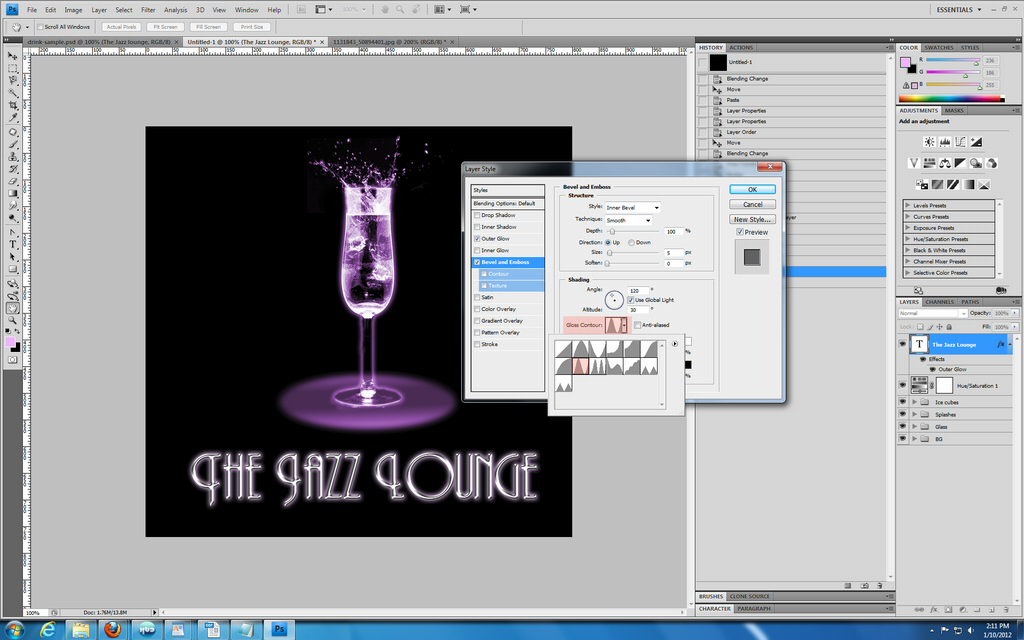The height and width of the screenshot is (640, 1024).
Task: Select the Crop tool
Action: [x=12, y=106]
